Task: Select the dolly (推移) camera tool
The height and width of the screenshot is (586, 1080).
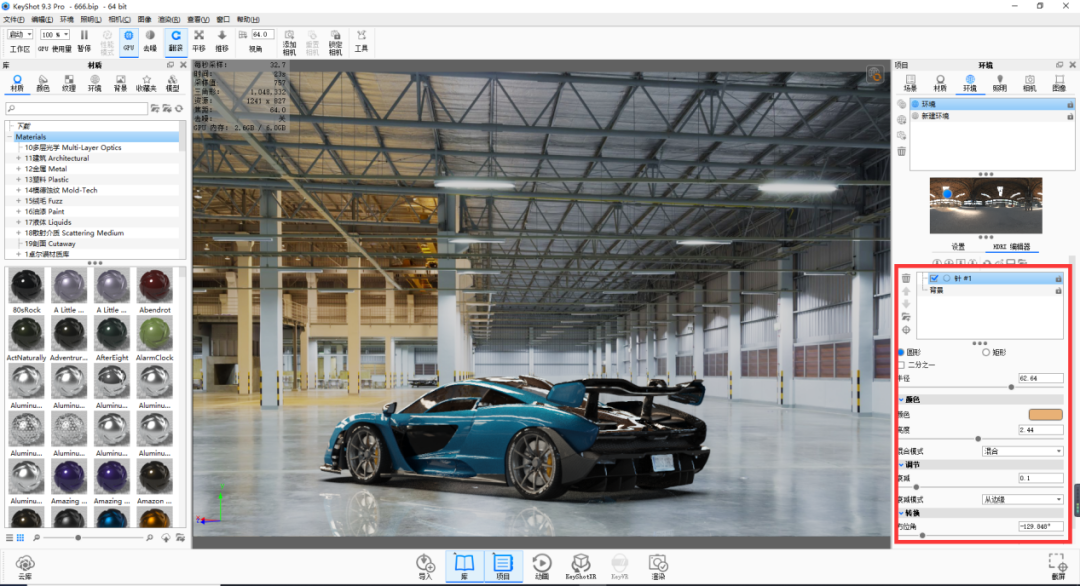Action: coord(222,41)
